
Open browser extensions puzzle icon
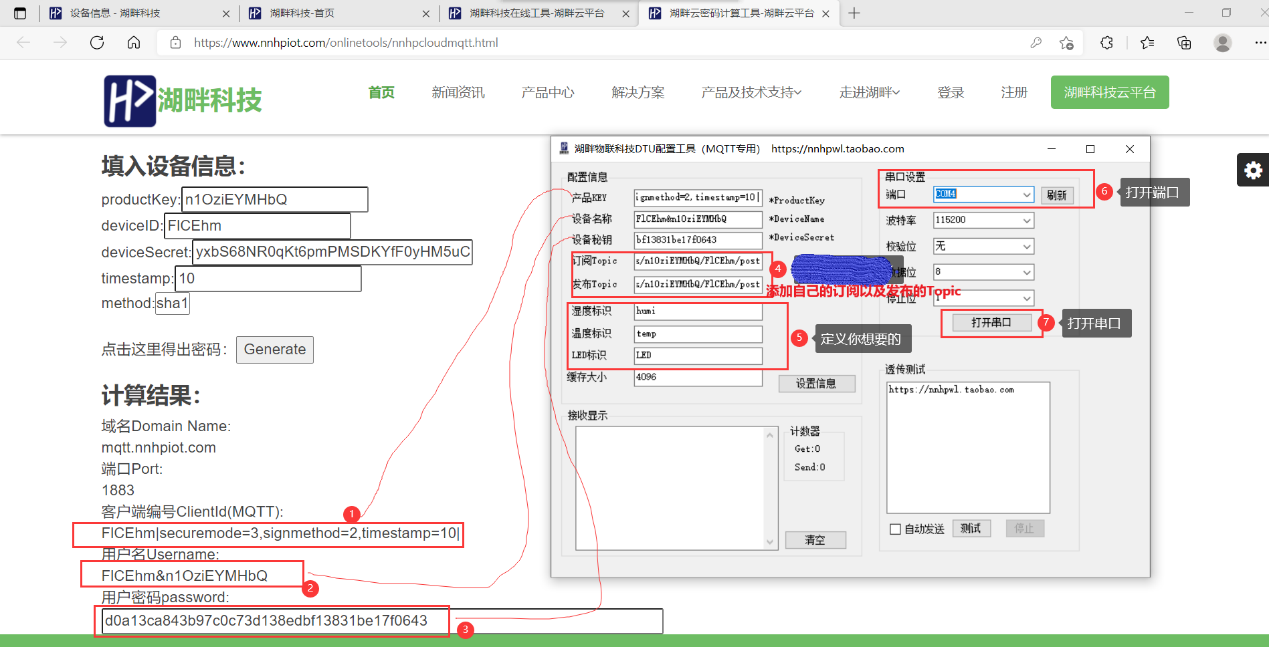1107,43
